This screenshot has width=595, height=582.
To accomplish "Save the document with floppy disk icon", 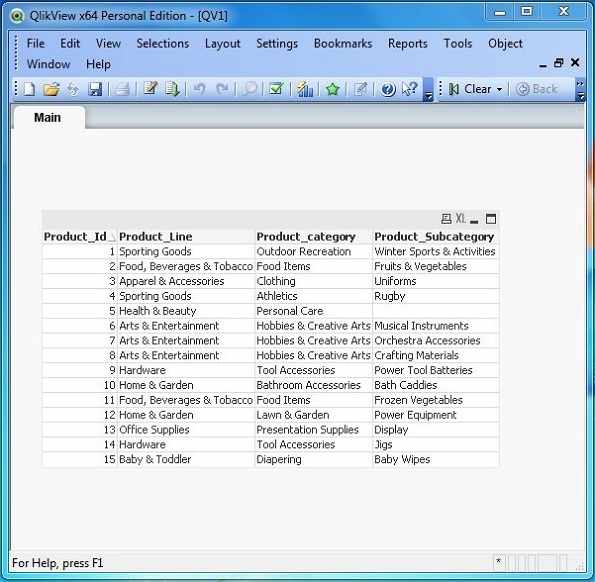I will pyautogui.click(x=95, y=89).
